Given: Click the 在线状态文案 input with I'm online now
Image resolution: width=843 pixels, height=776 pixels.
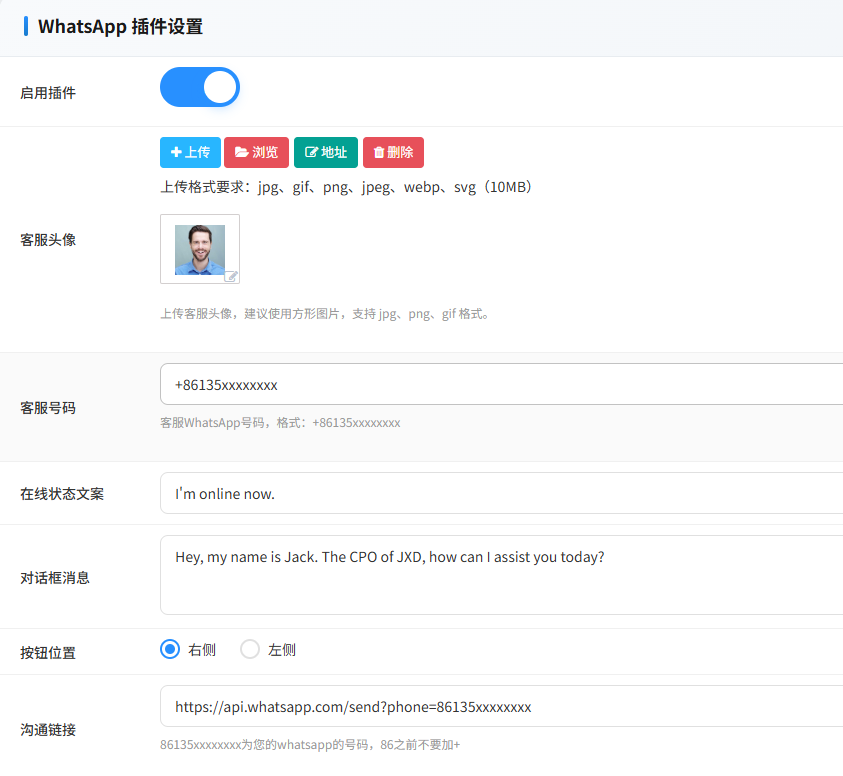Looking at the screenshot, I should pyautogui.click(x=501, y=493).
